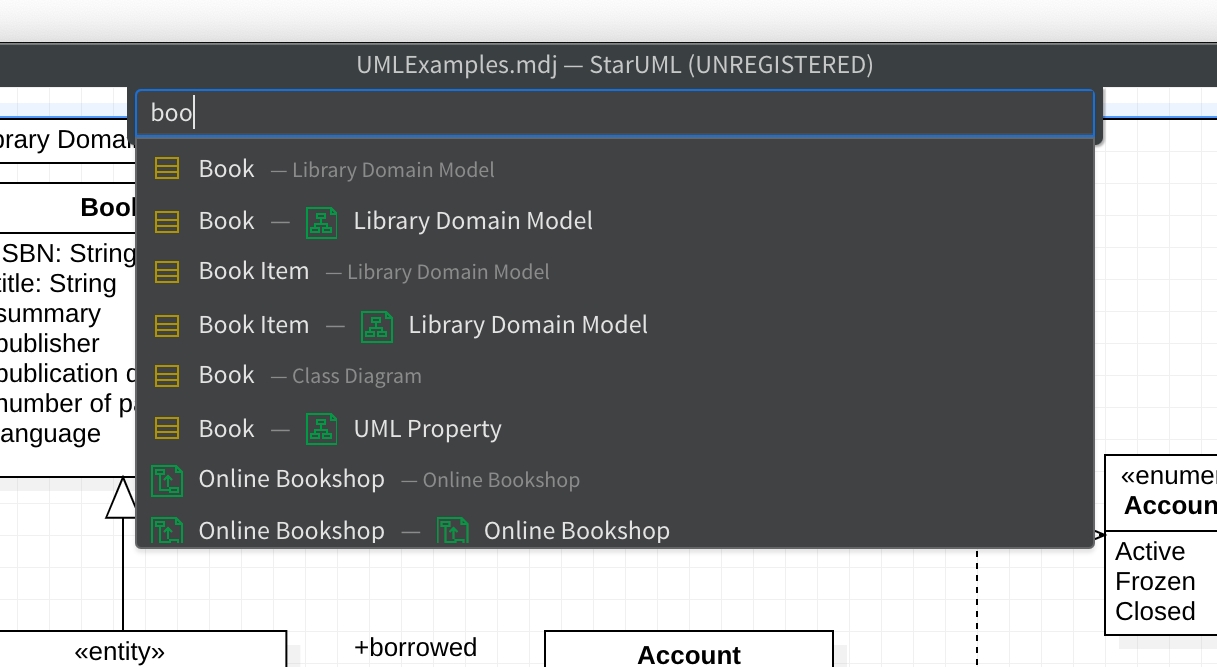This screenshot has height=667, width=1217.
Task: Select the Active enumeration literal
Action: point(1150,551)
